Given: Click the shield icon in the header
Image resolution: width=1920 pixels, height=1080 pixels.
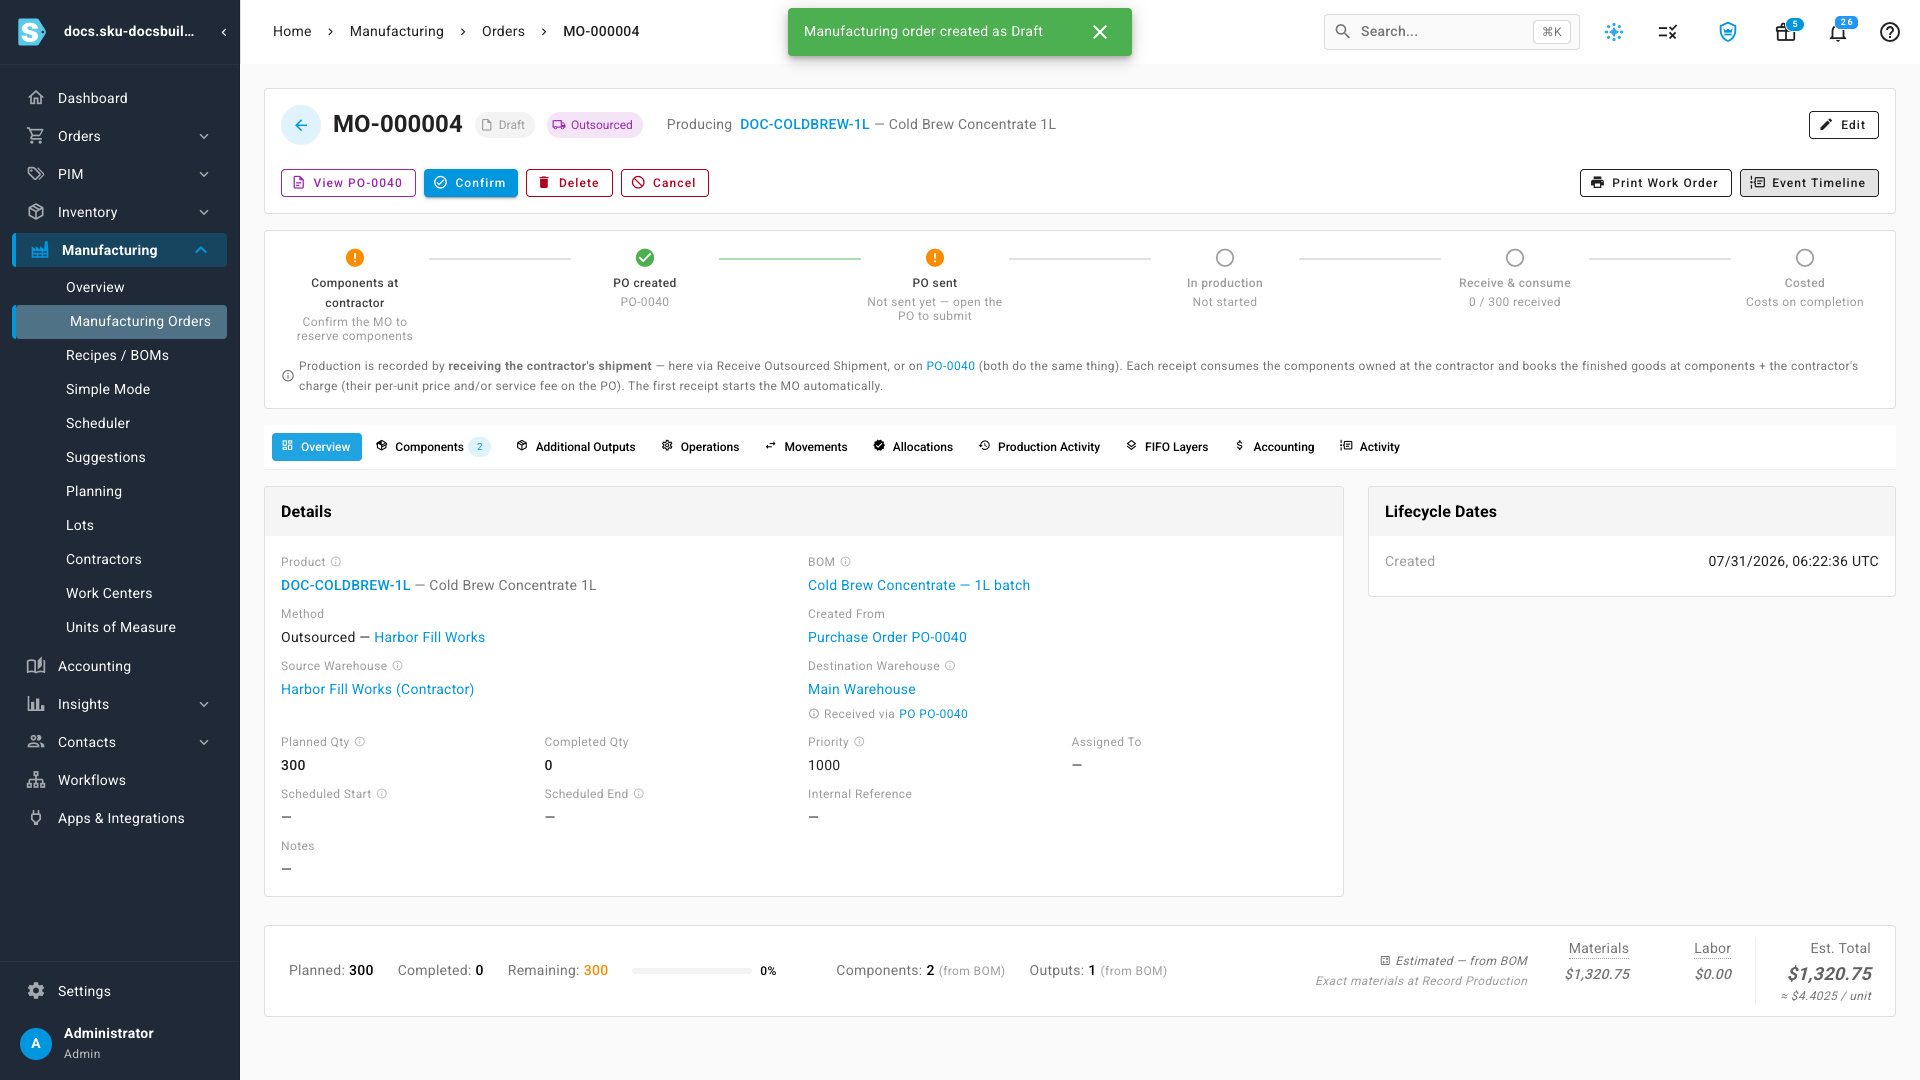Looking at the screenshot, I should tap(1728, 32).
